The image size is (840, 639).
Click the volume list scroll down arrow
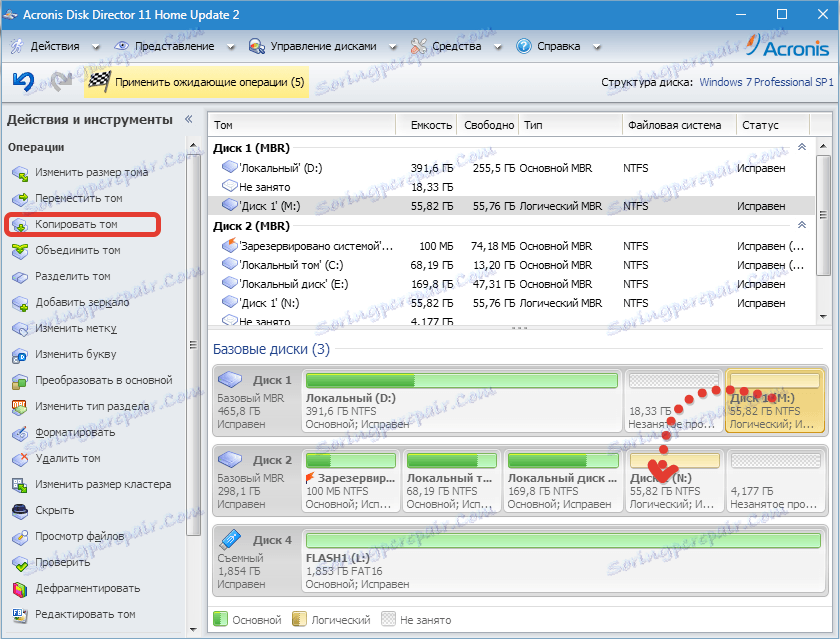(823, 317)
